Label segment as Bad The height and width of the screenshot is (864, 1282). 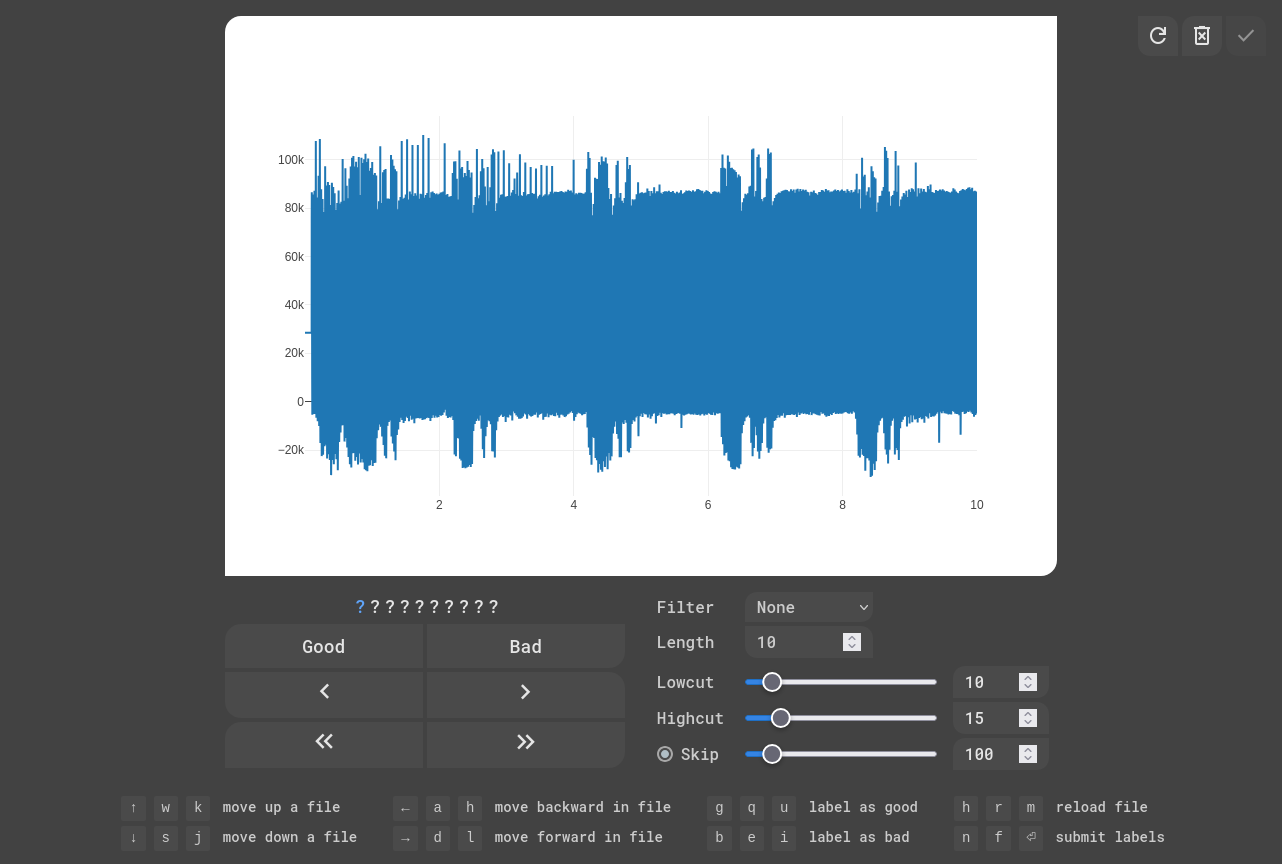point(526,647)
